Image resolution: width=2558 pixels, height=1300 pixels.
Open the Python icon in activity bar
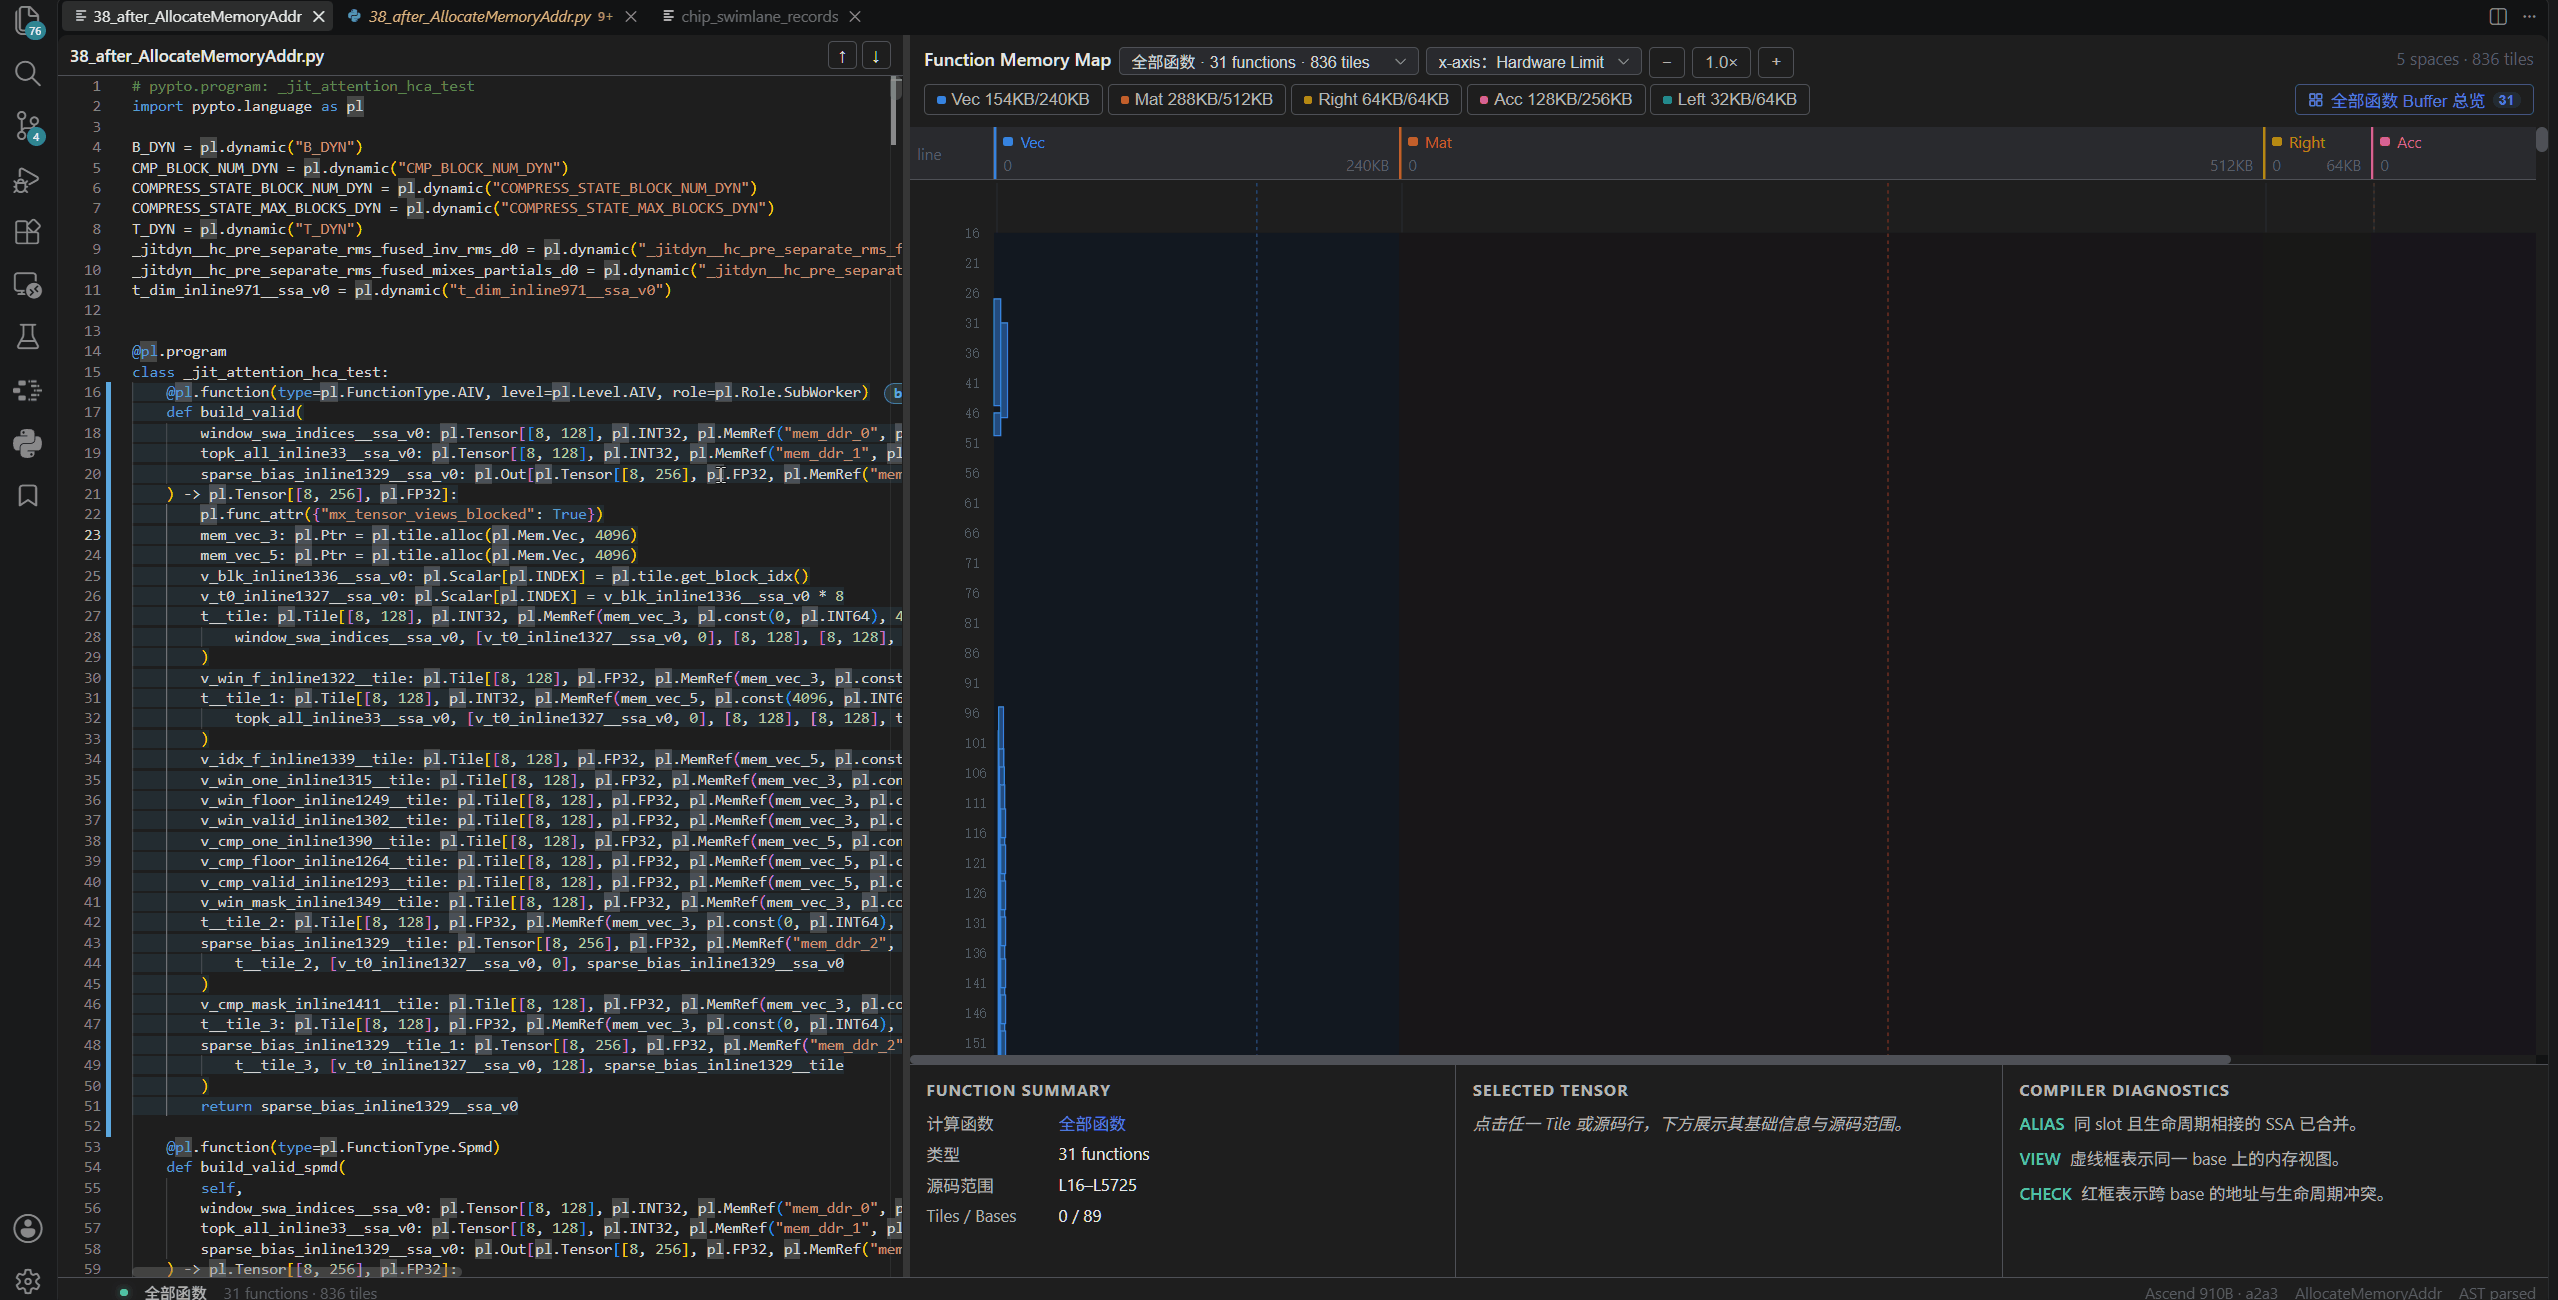tap(28, 443)
